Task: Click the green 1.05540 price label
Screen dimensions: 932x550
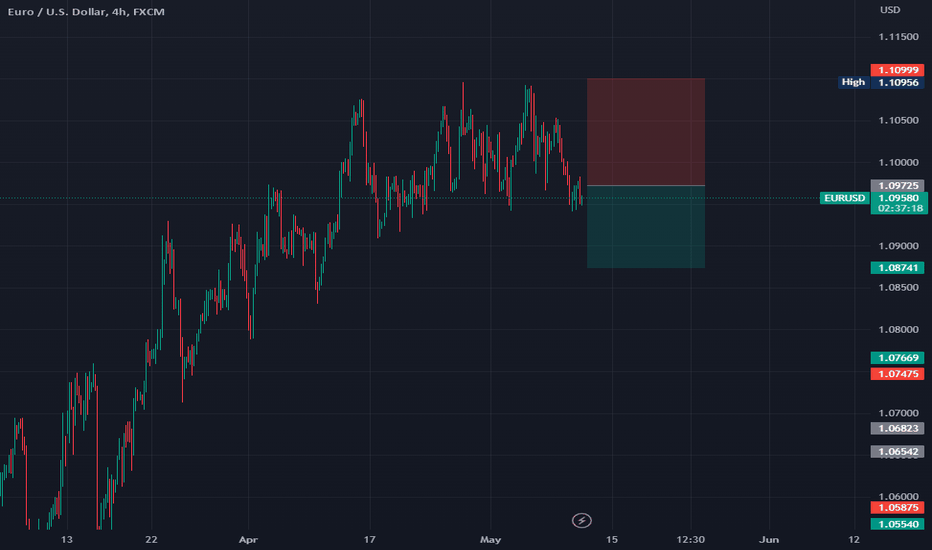Action: tap(898, 524)
